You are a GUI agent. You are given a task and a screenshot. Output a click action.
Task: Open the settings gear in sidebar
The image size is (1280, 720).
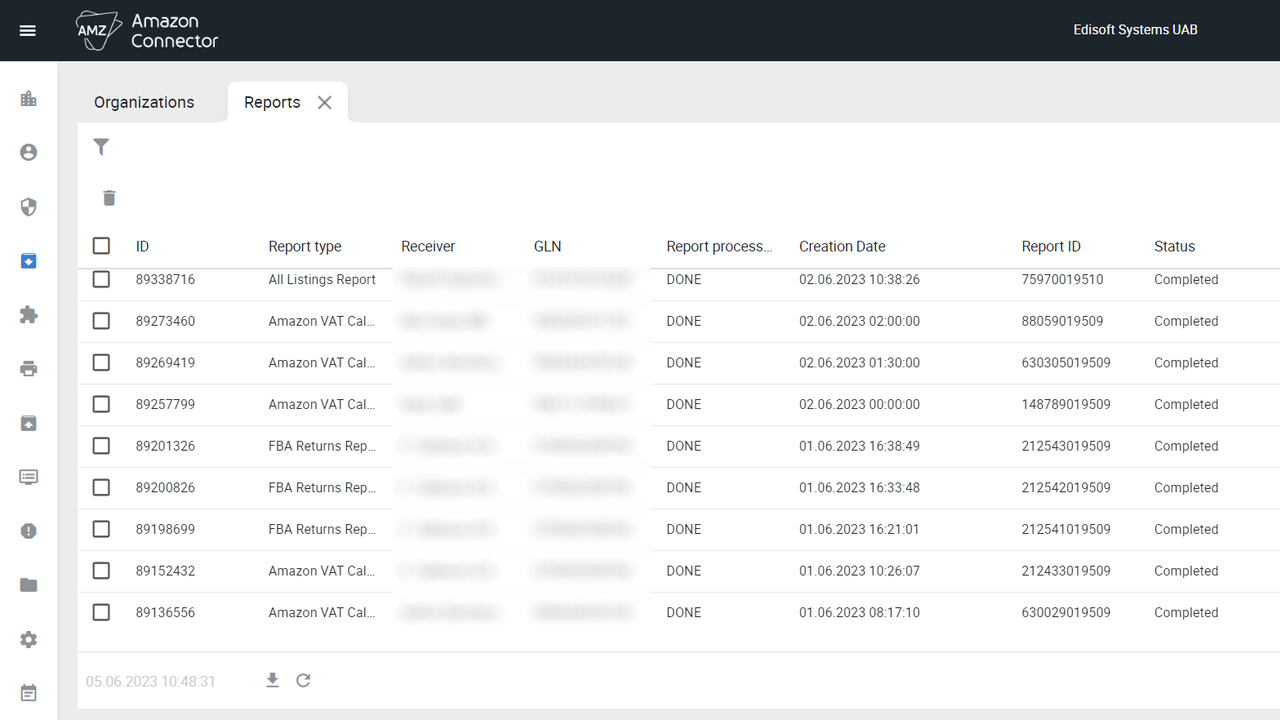click(x=28, y=639)
